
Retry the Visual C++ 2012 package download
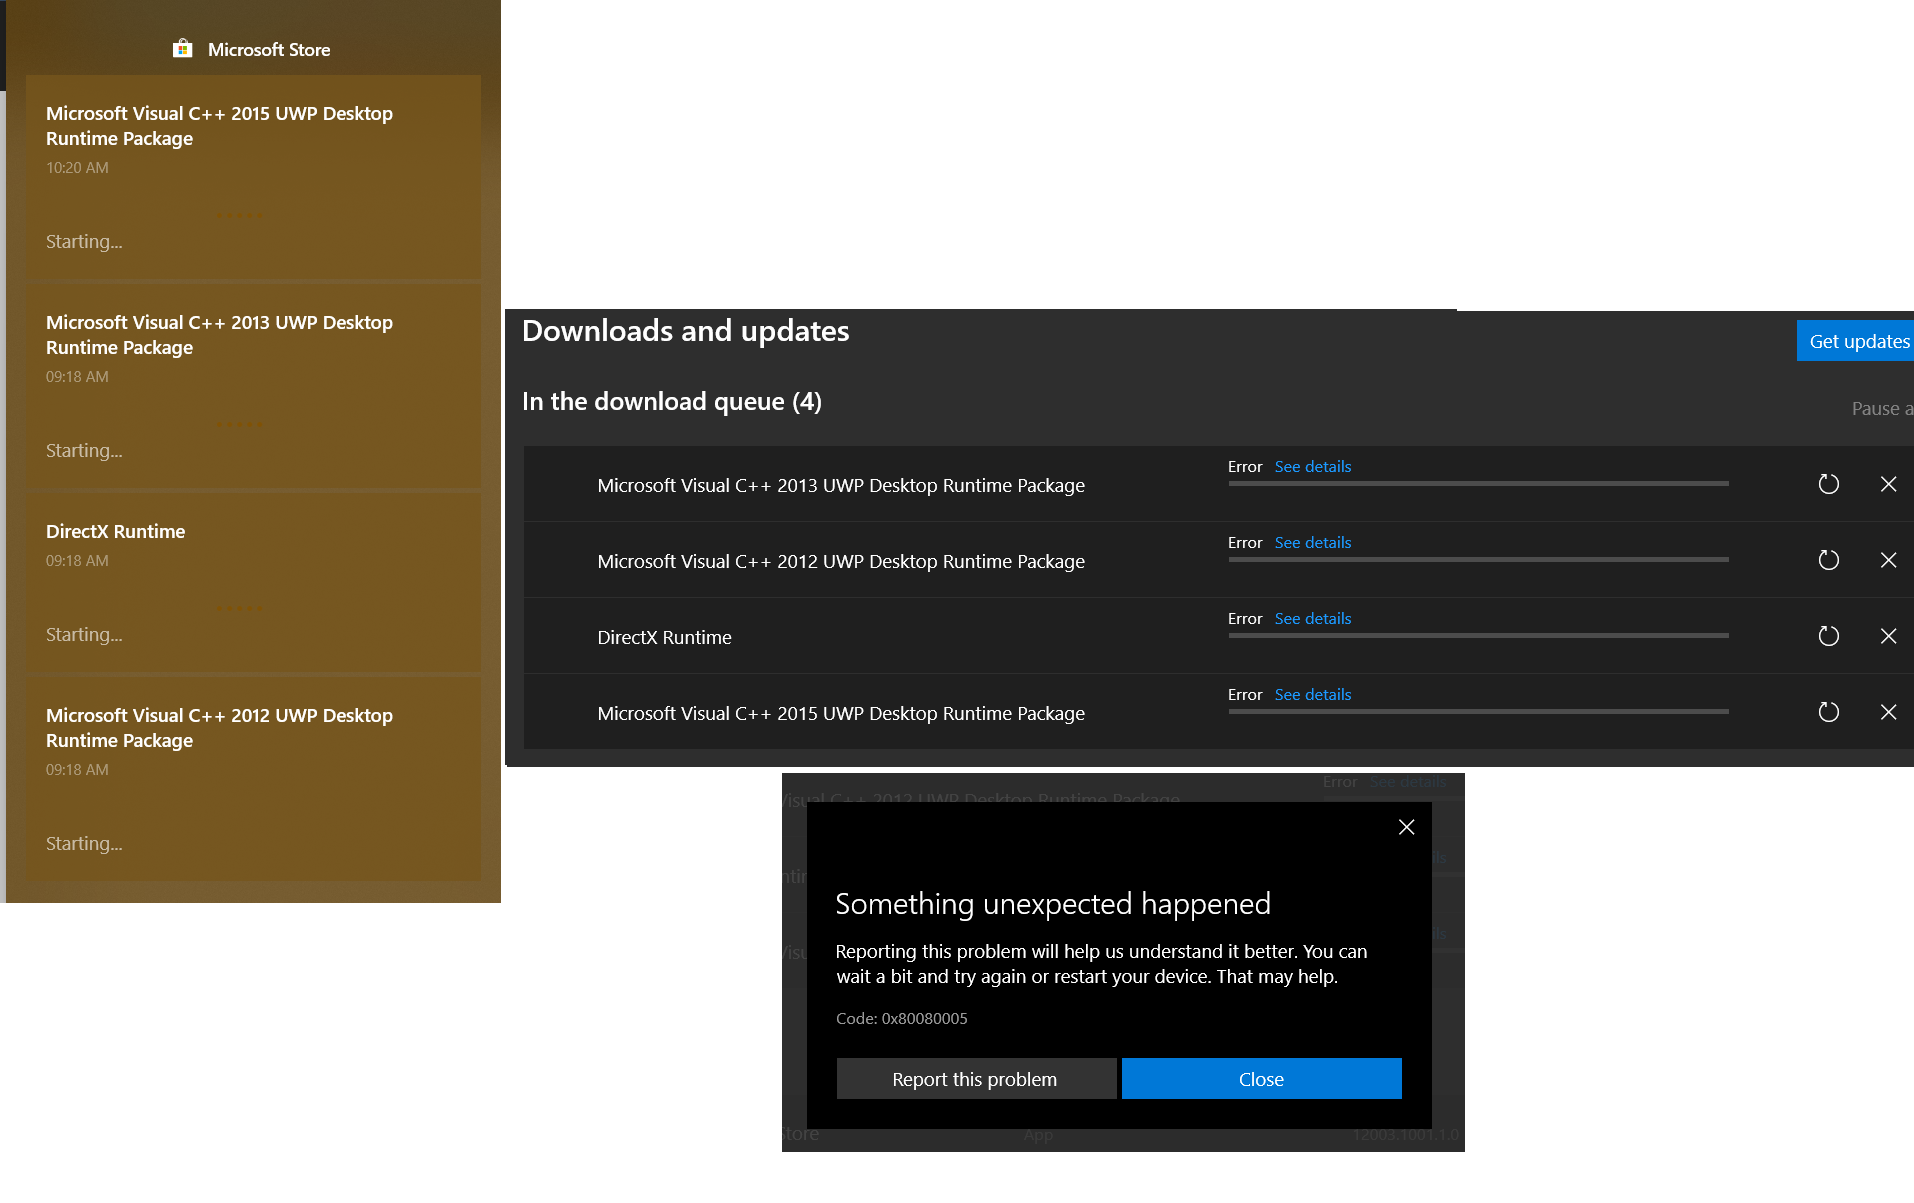click(x=1828, y=560)
